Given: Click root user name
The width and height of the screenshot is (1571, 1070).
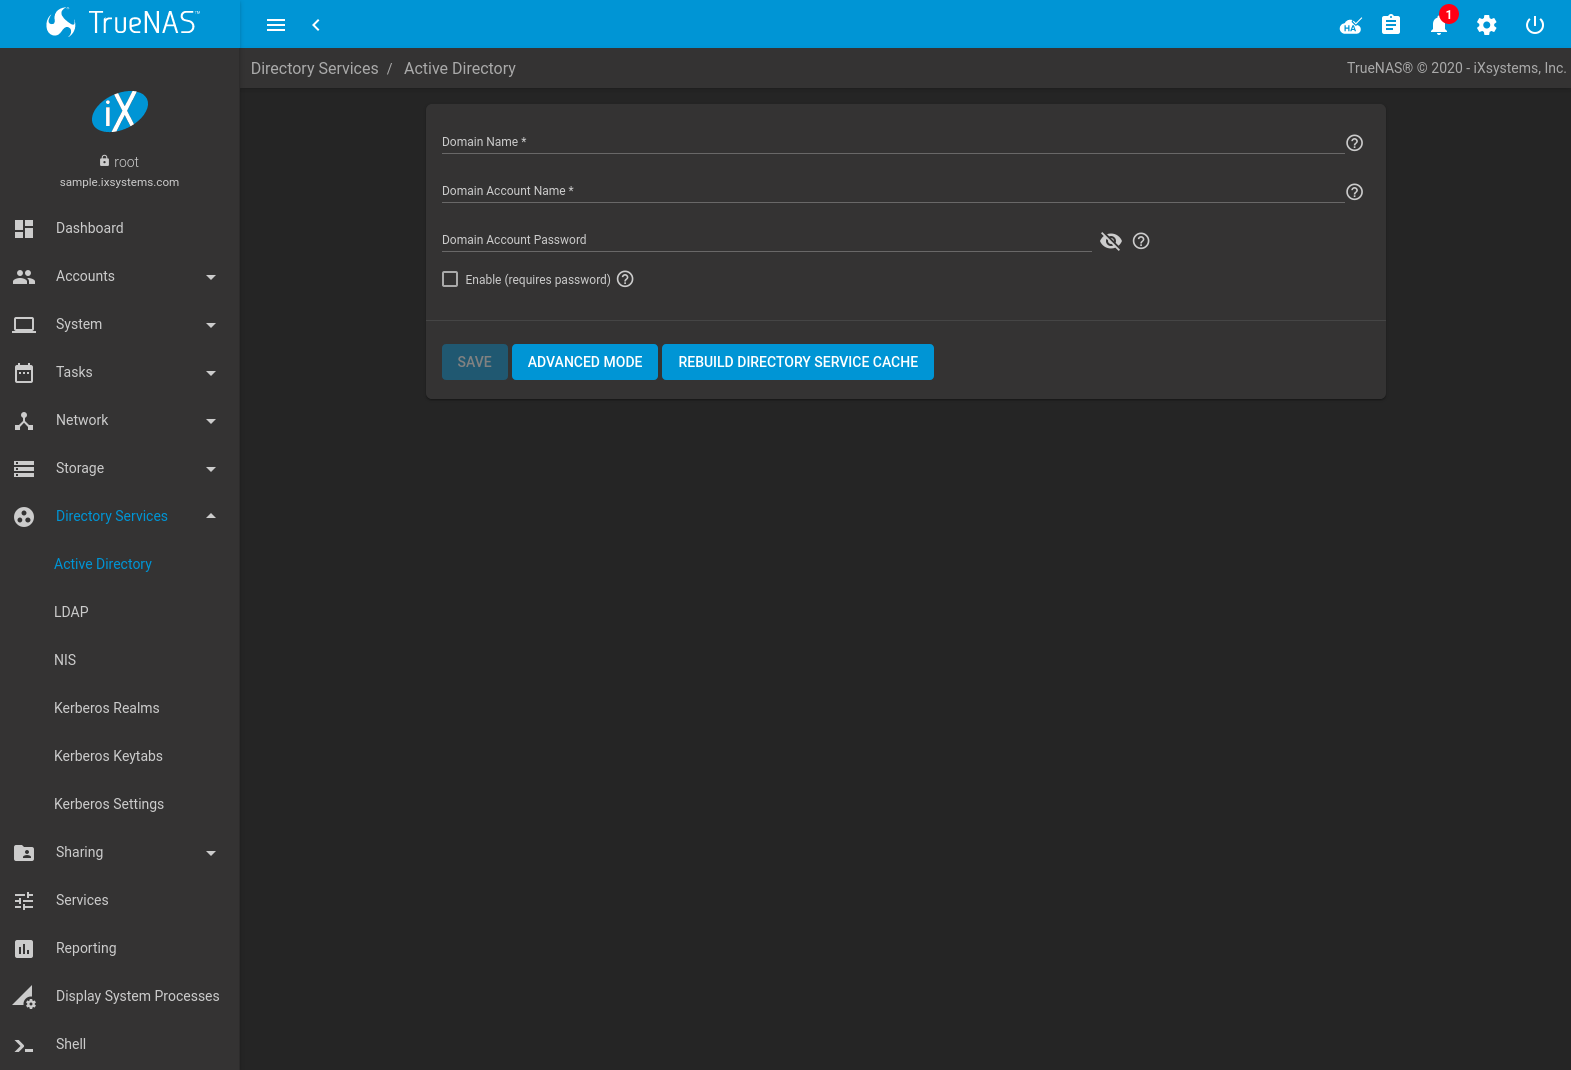Looking at the screenshot, I should (126, 162).
